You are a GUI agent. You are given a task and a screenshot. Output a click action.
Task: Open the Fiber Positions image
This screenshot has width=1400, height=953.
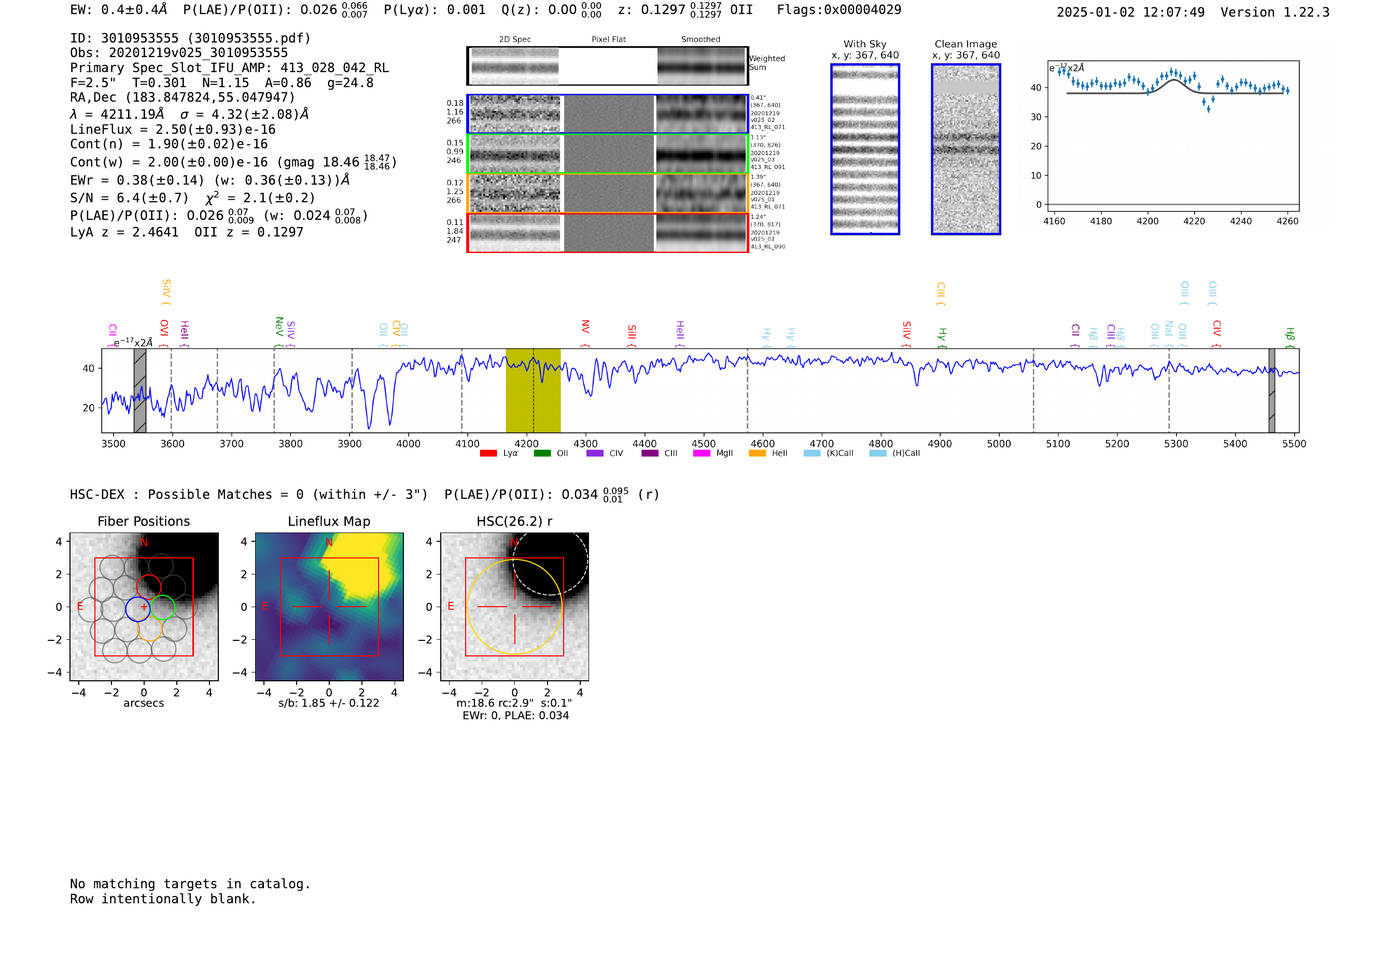click(144, 607)
